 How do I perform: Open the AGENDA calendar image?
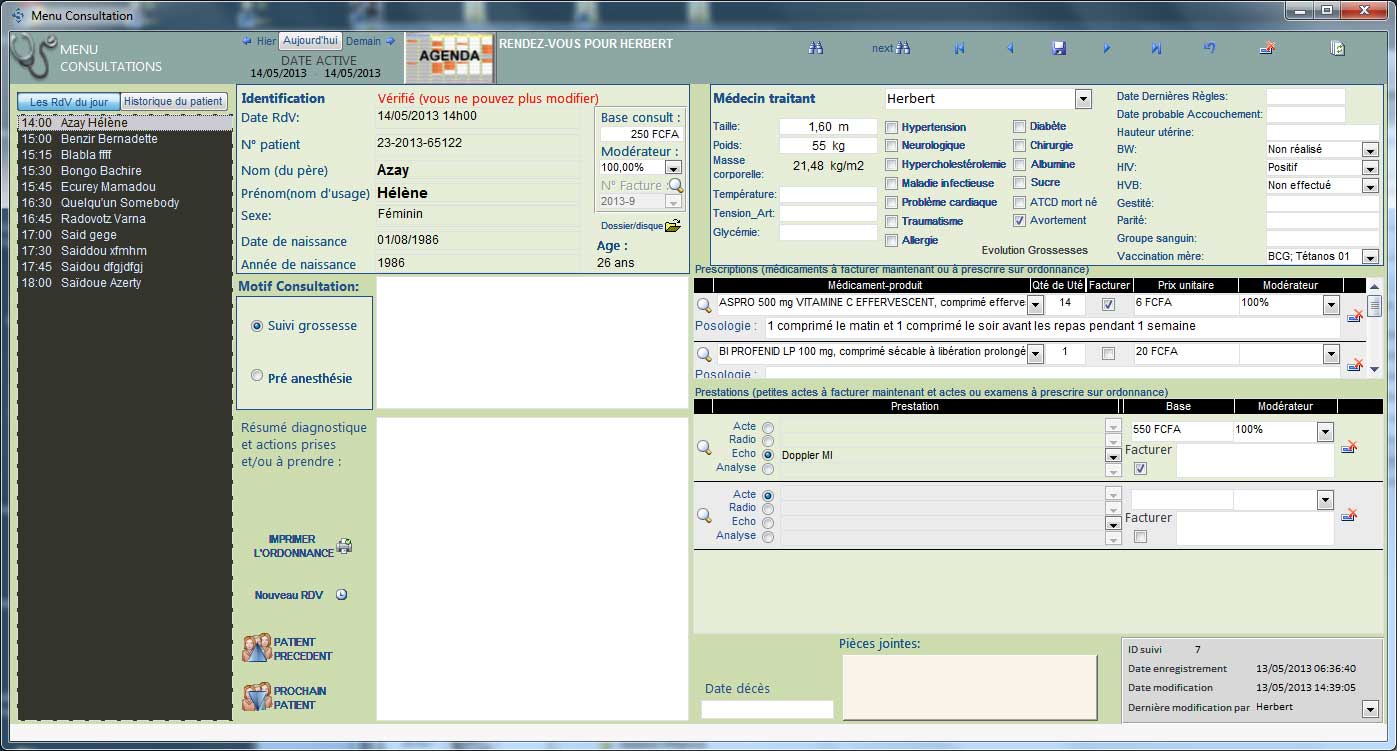[x=449, y=59]
